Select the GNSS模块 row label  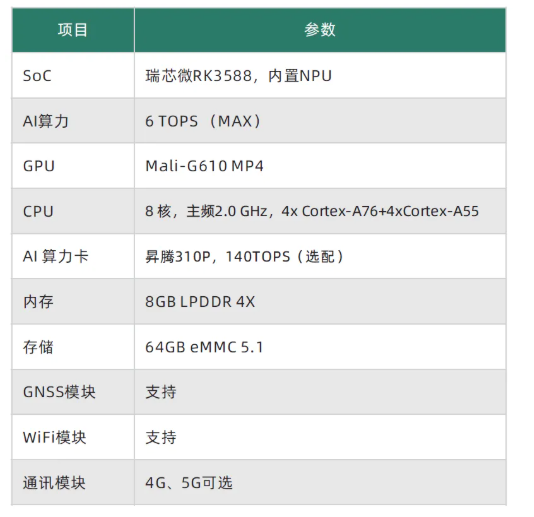point(59,392)
